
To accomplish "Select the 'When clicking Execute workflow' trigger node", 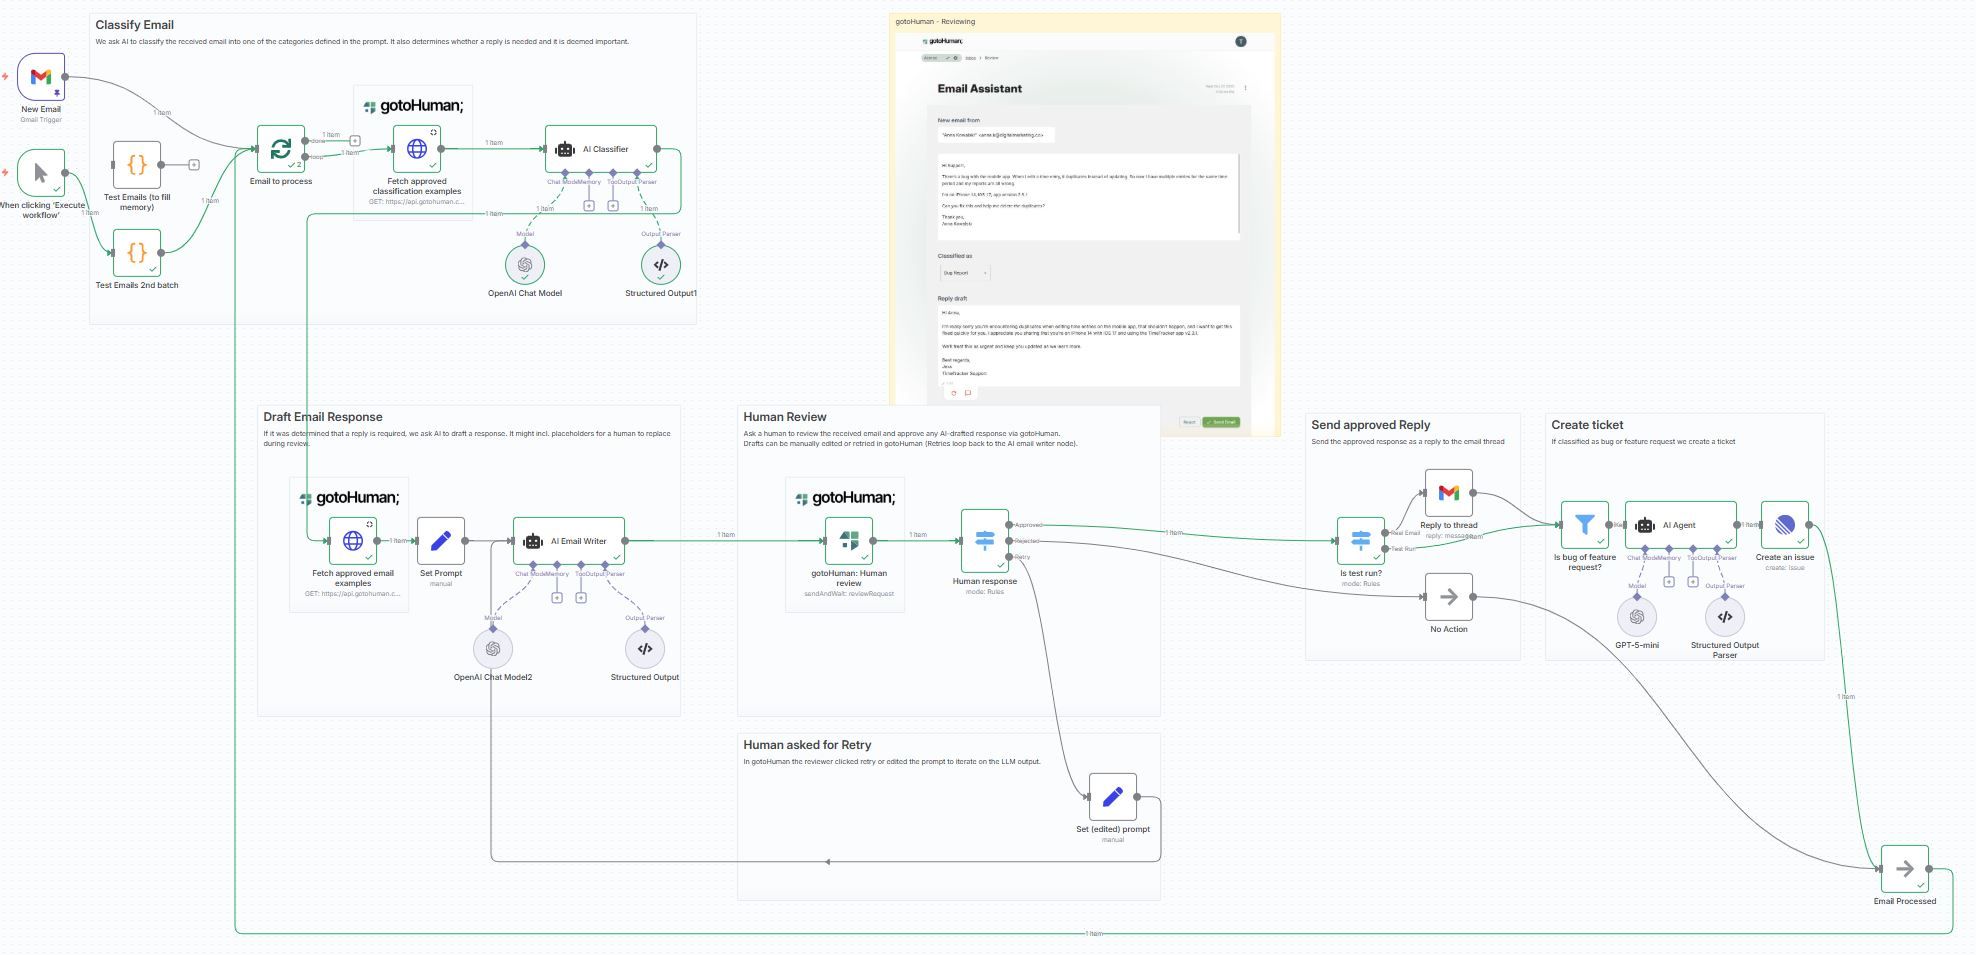I will (x=41, y=173).
